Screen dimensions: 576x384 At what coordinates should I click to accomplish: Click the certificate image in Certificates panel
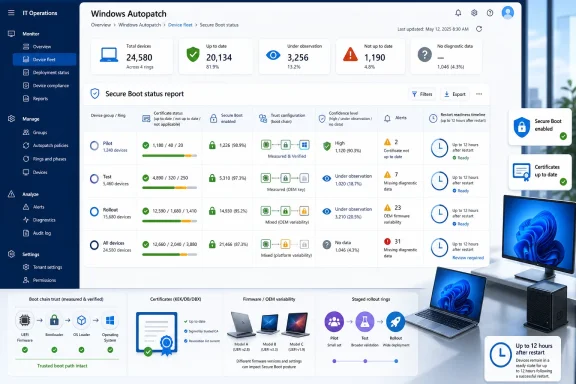[157, 334]
